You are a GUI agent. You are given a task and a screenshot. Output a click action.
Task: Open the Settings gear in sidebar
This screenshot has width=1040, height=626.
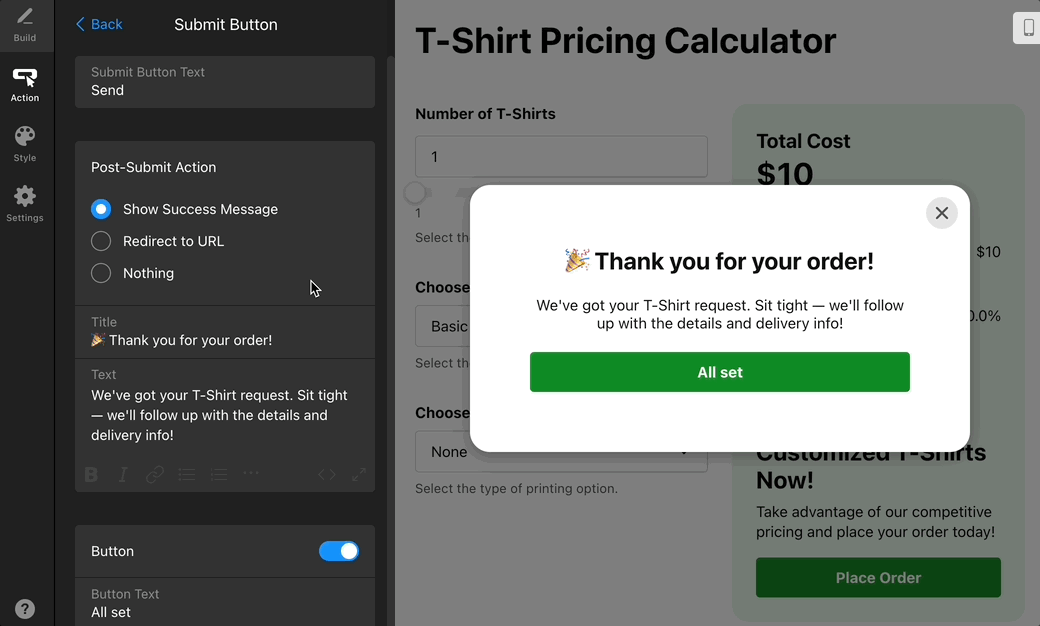pyautogui.click(x=25, y=203)
